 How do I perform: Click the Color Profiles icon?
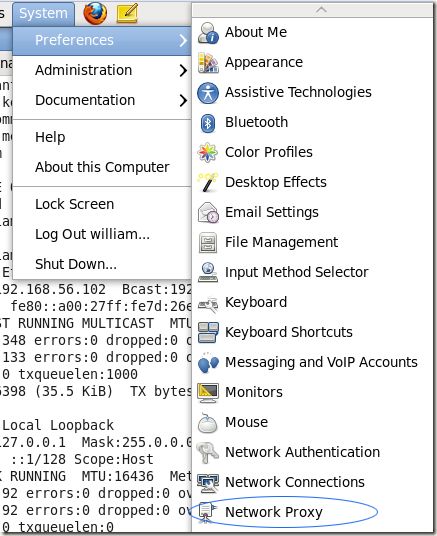click(208, 152)
